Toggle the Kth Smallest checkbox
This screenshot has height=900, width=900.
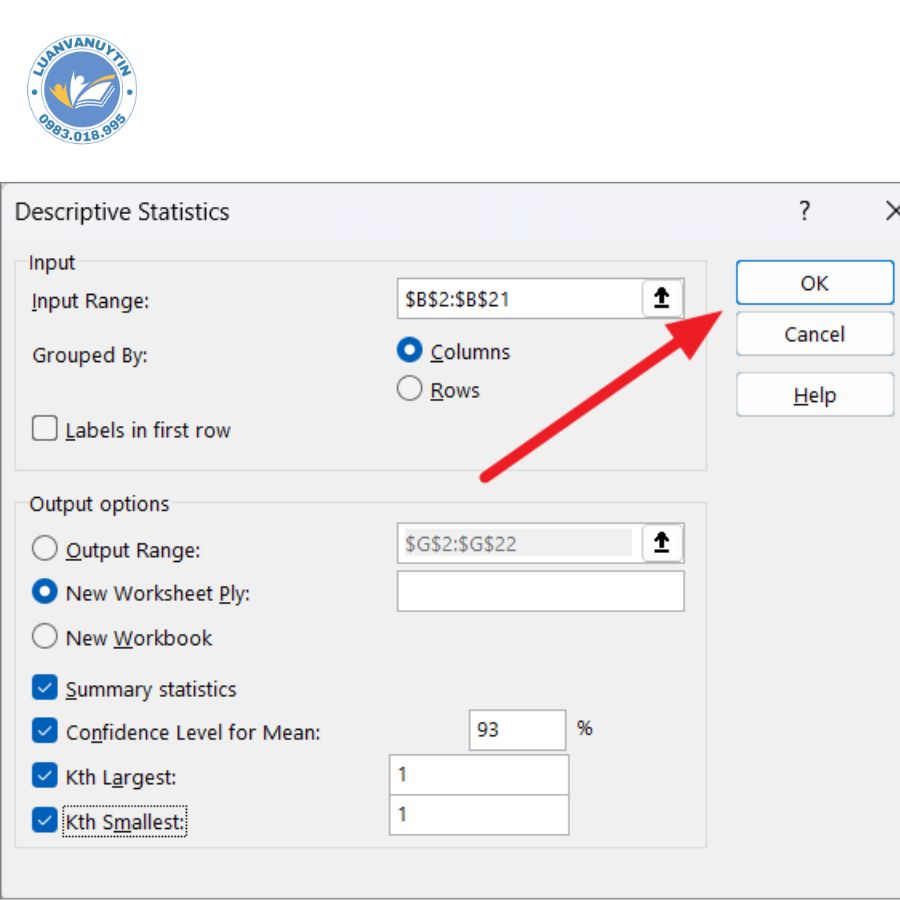[x=45, y=821]
